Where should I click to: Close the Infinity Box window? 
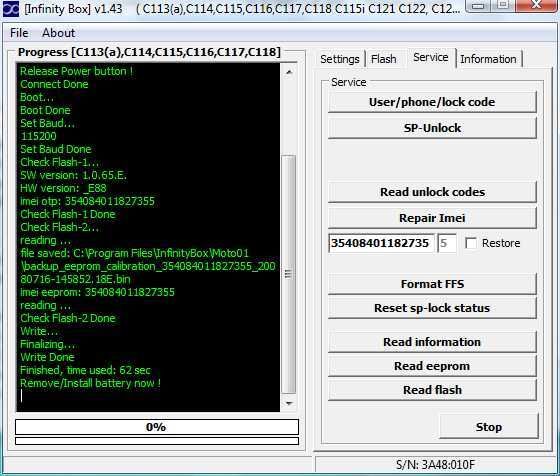click(536, 5)
